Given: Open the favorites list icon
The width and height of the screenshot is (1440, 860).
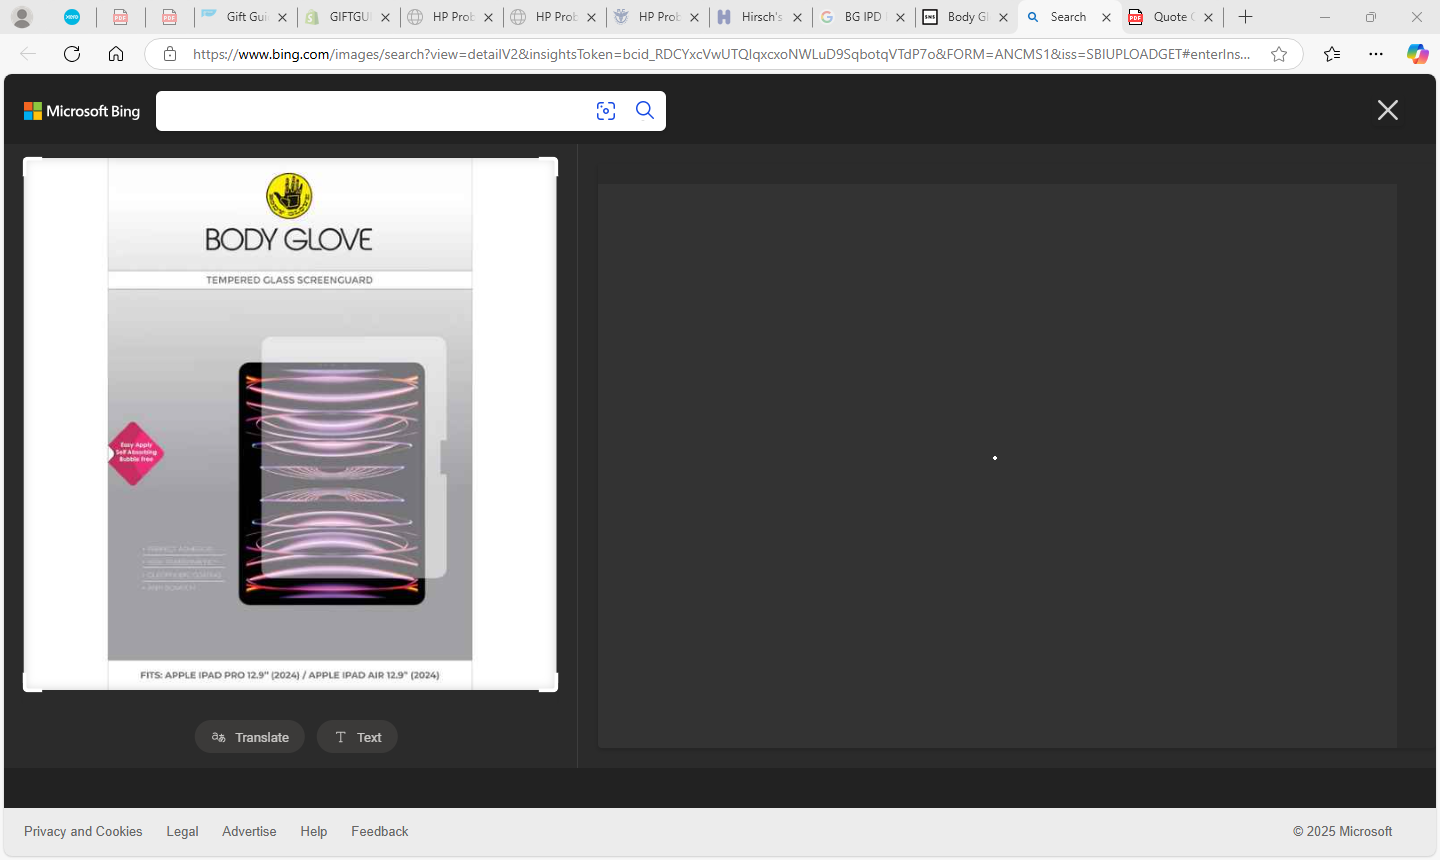Looking at the screenshot, I should [x=1331, y=54].
